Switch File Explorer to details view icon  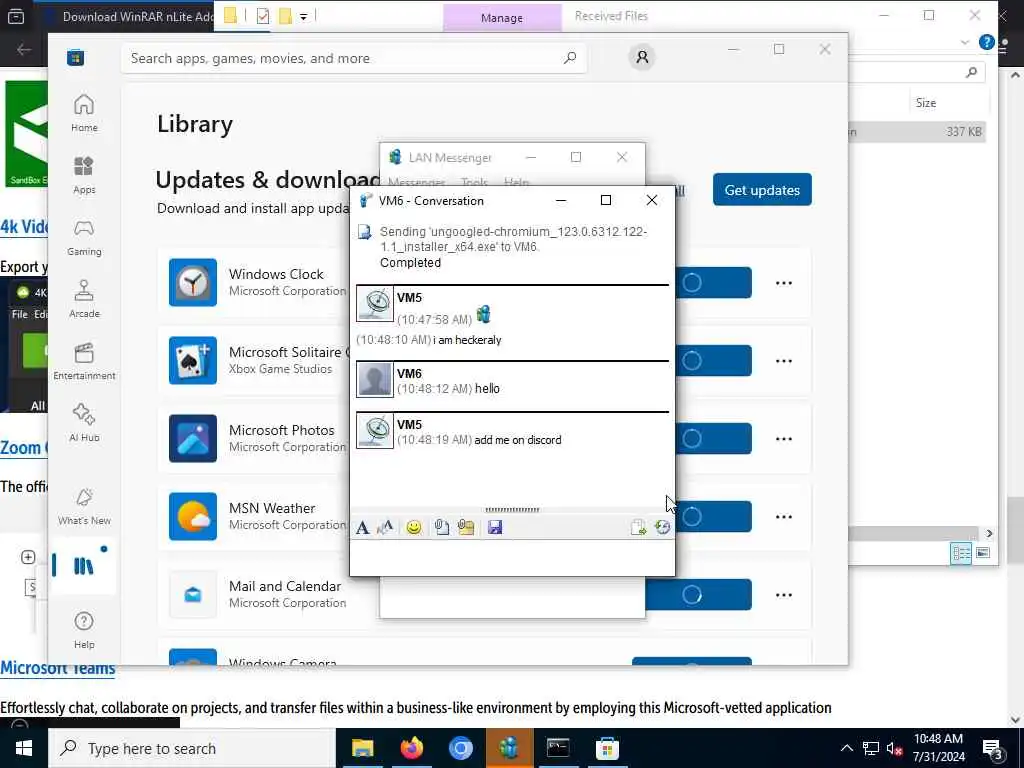click(x=961, y=554)
